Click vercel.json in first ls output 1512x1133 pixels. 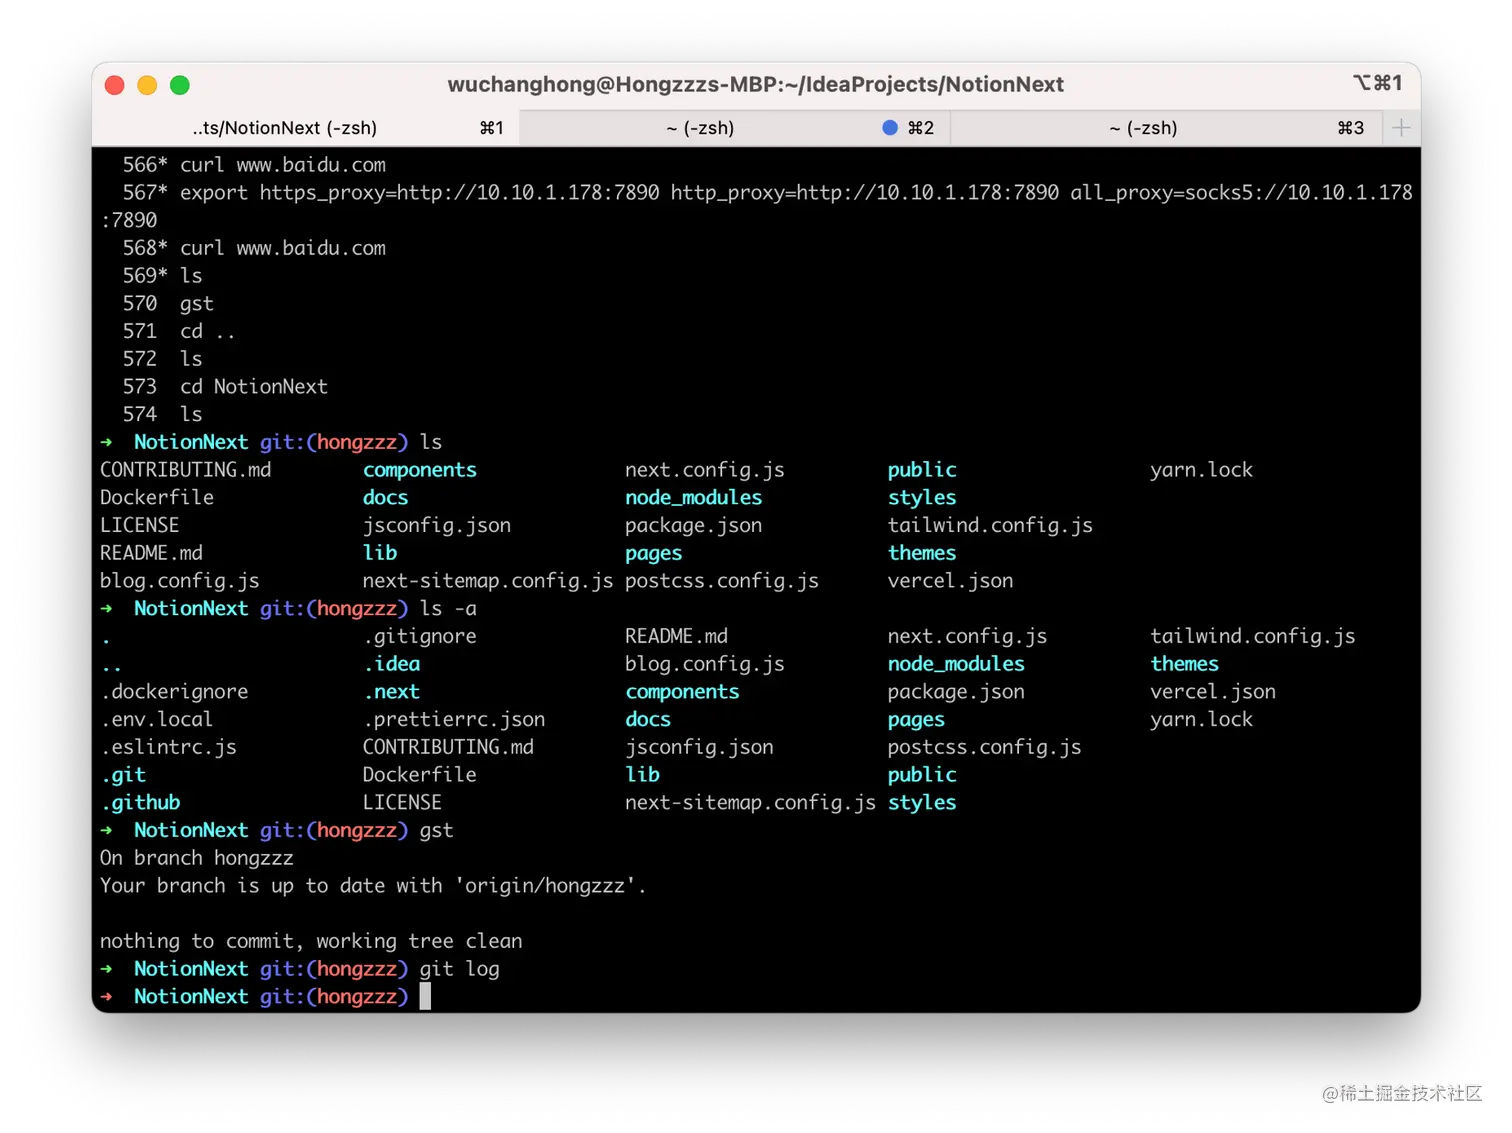point(950,581)
